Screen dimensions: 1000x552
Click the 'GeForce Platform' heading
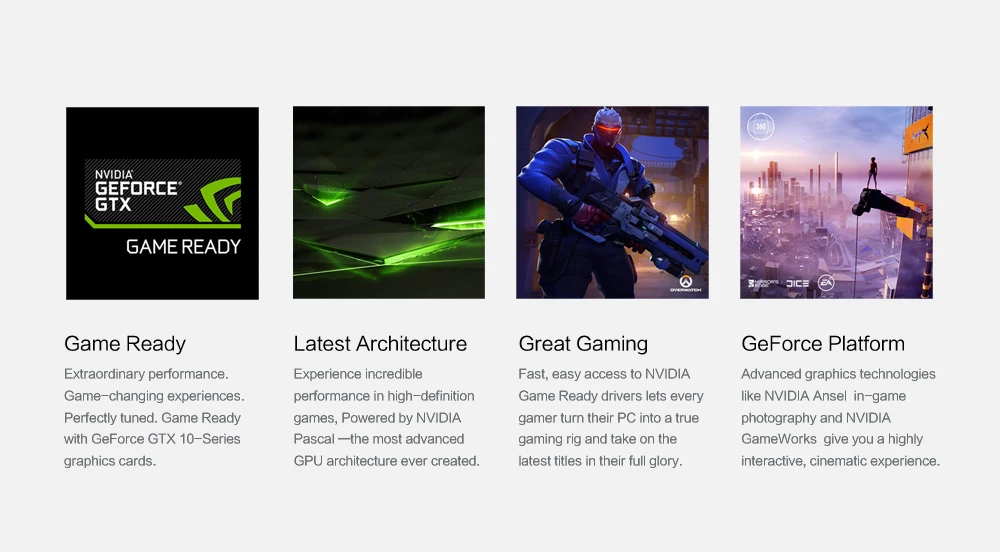[x=823, y=344]
